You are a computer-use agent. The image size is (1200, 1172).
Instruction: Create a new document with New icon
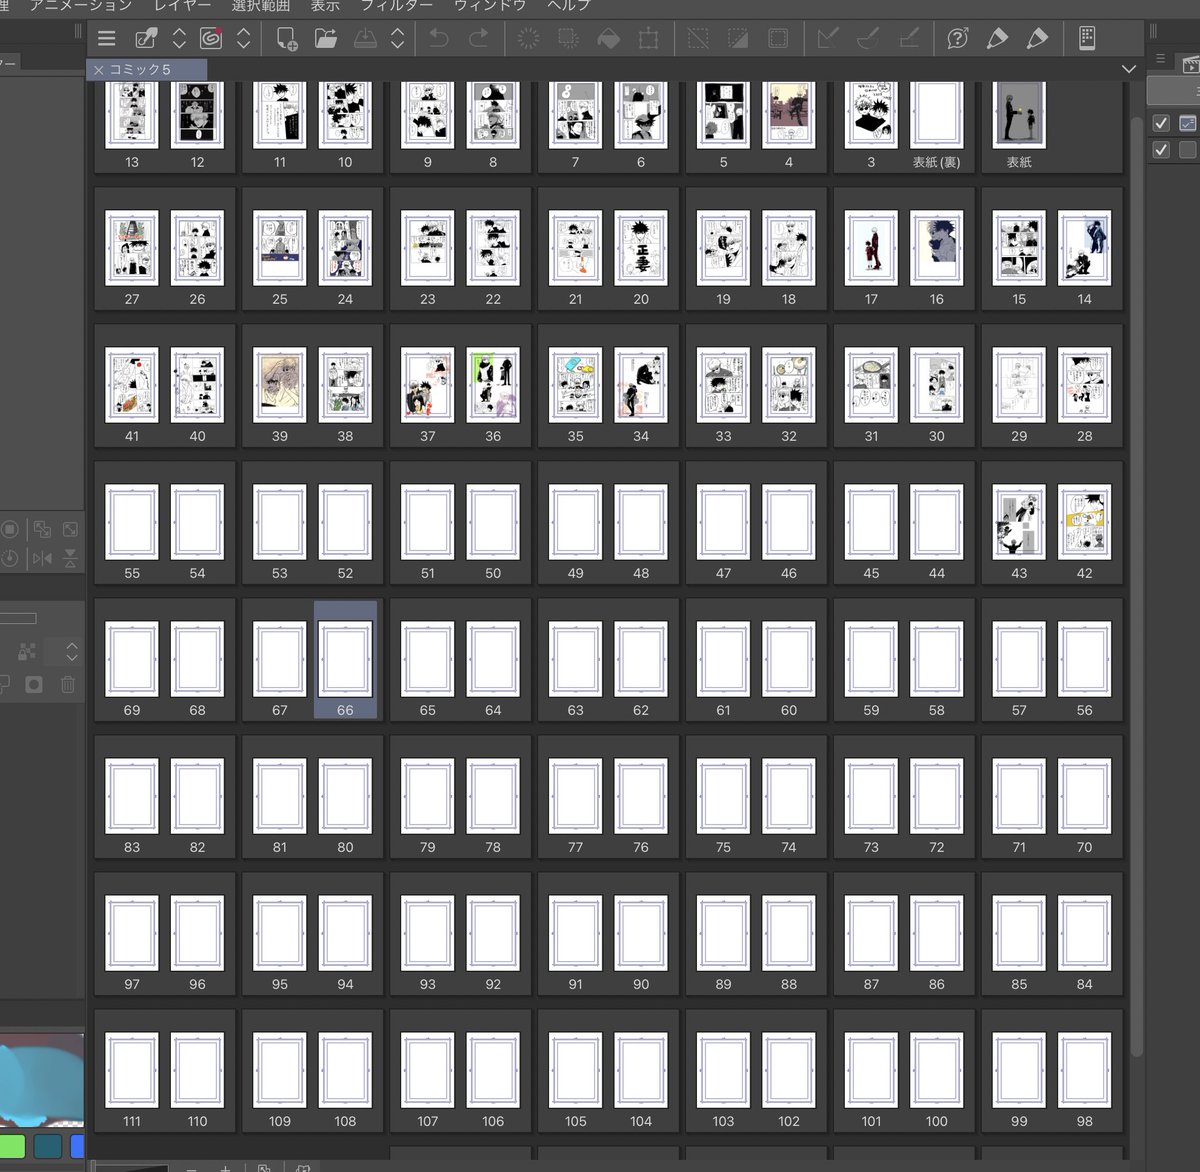pyautogui.click(x=286, y=39)
